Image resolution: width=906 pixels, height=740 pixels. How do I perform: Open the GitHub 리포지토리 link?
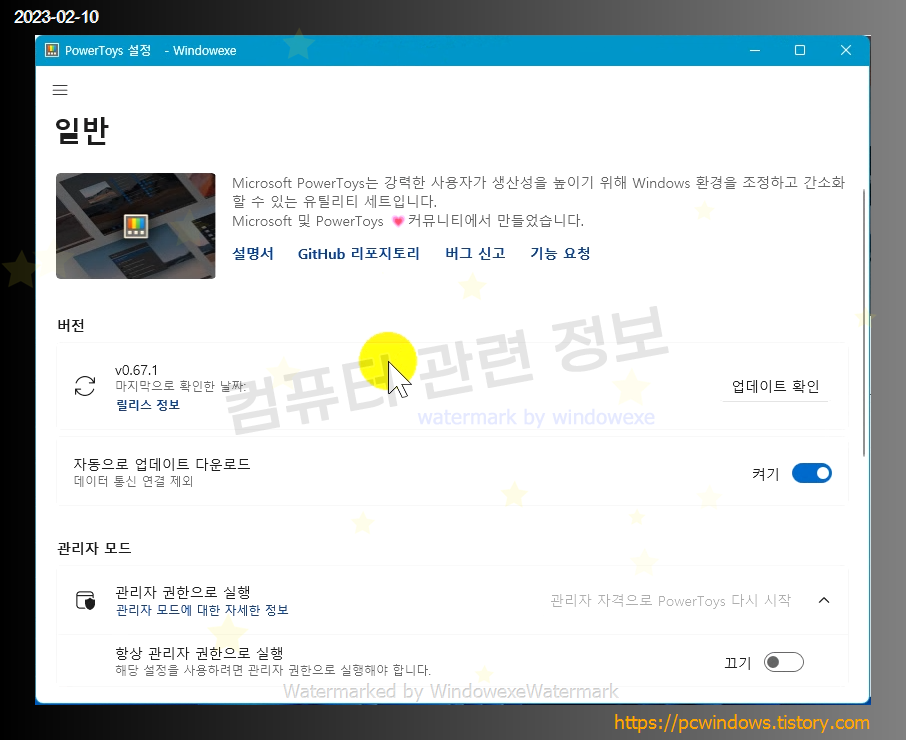click(x=359, y=254)
